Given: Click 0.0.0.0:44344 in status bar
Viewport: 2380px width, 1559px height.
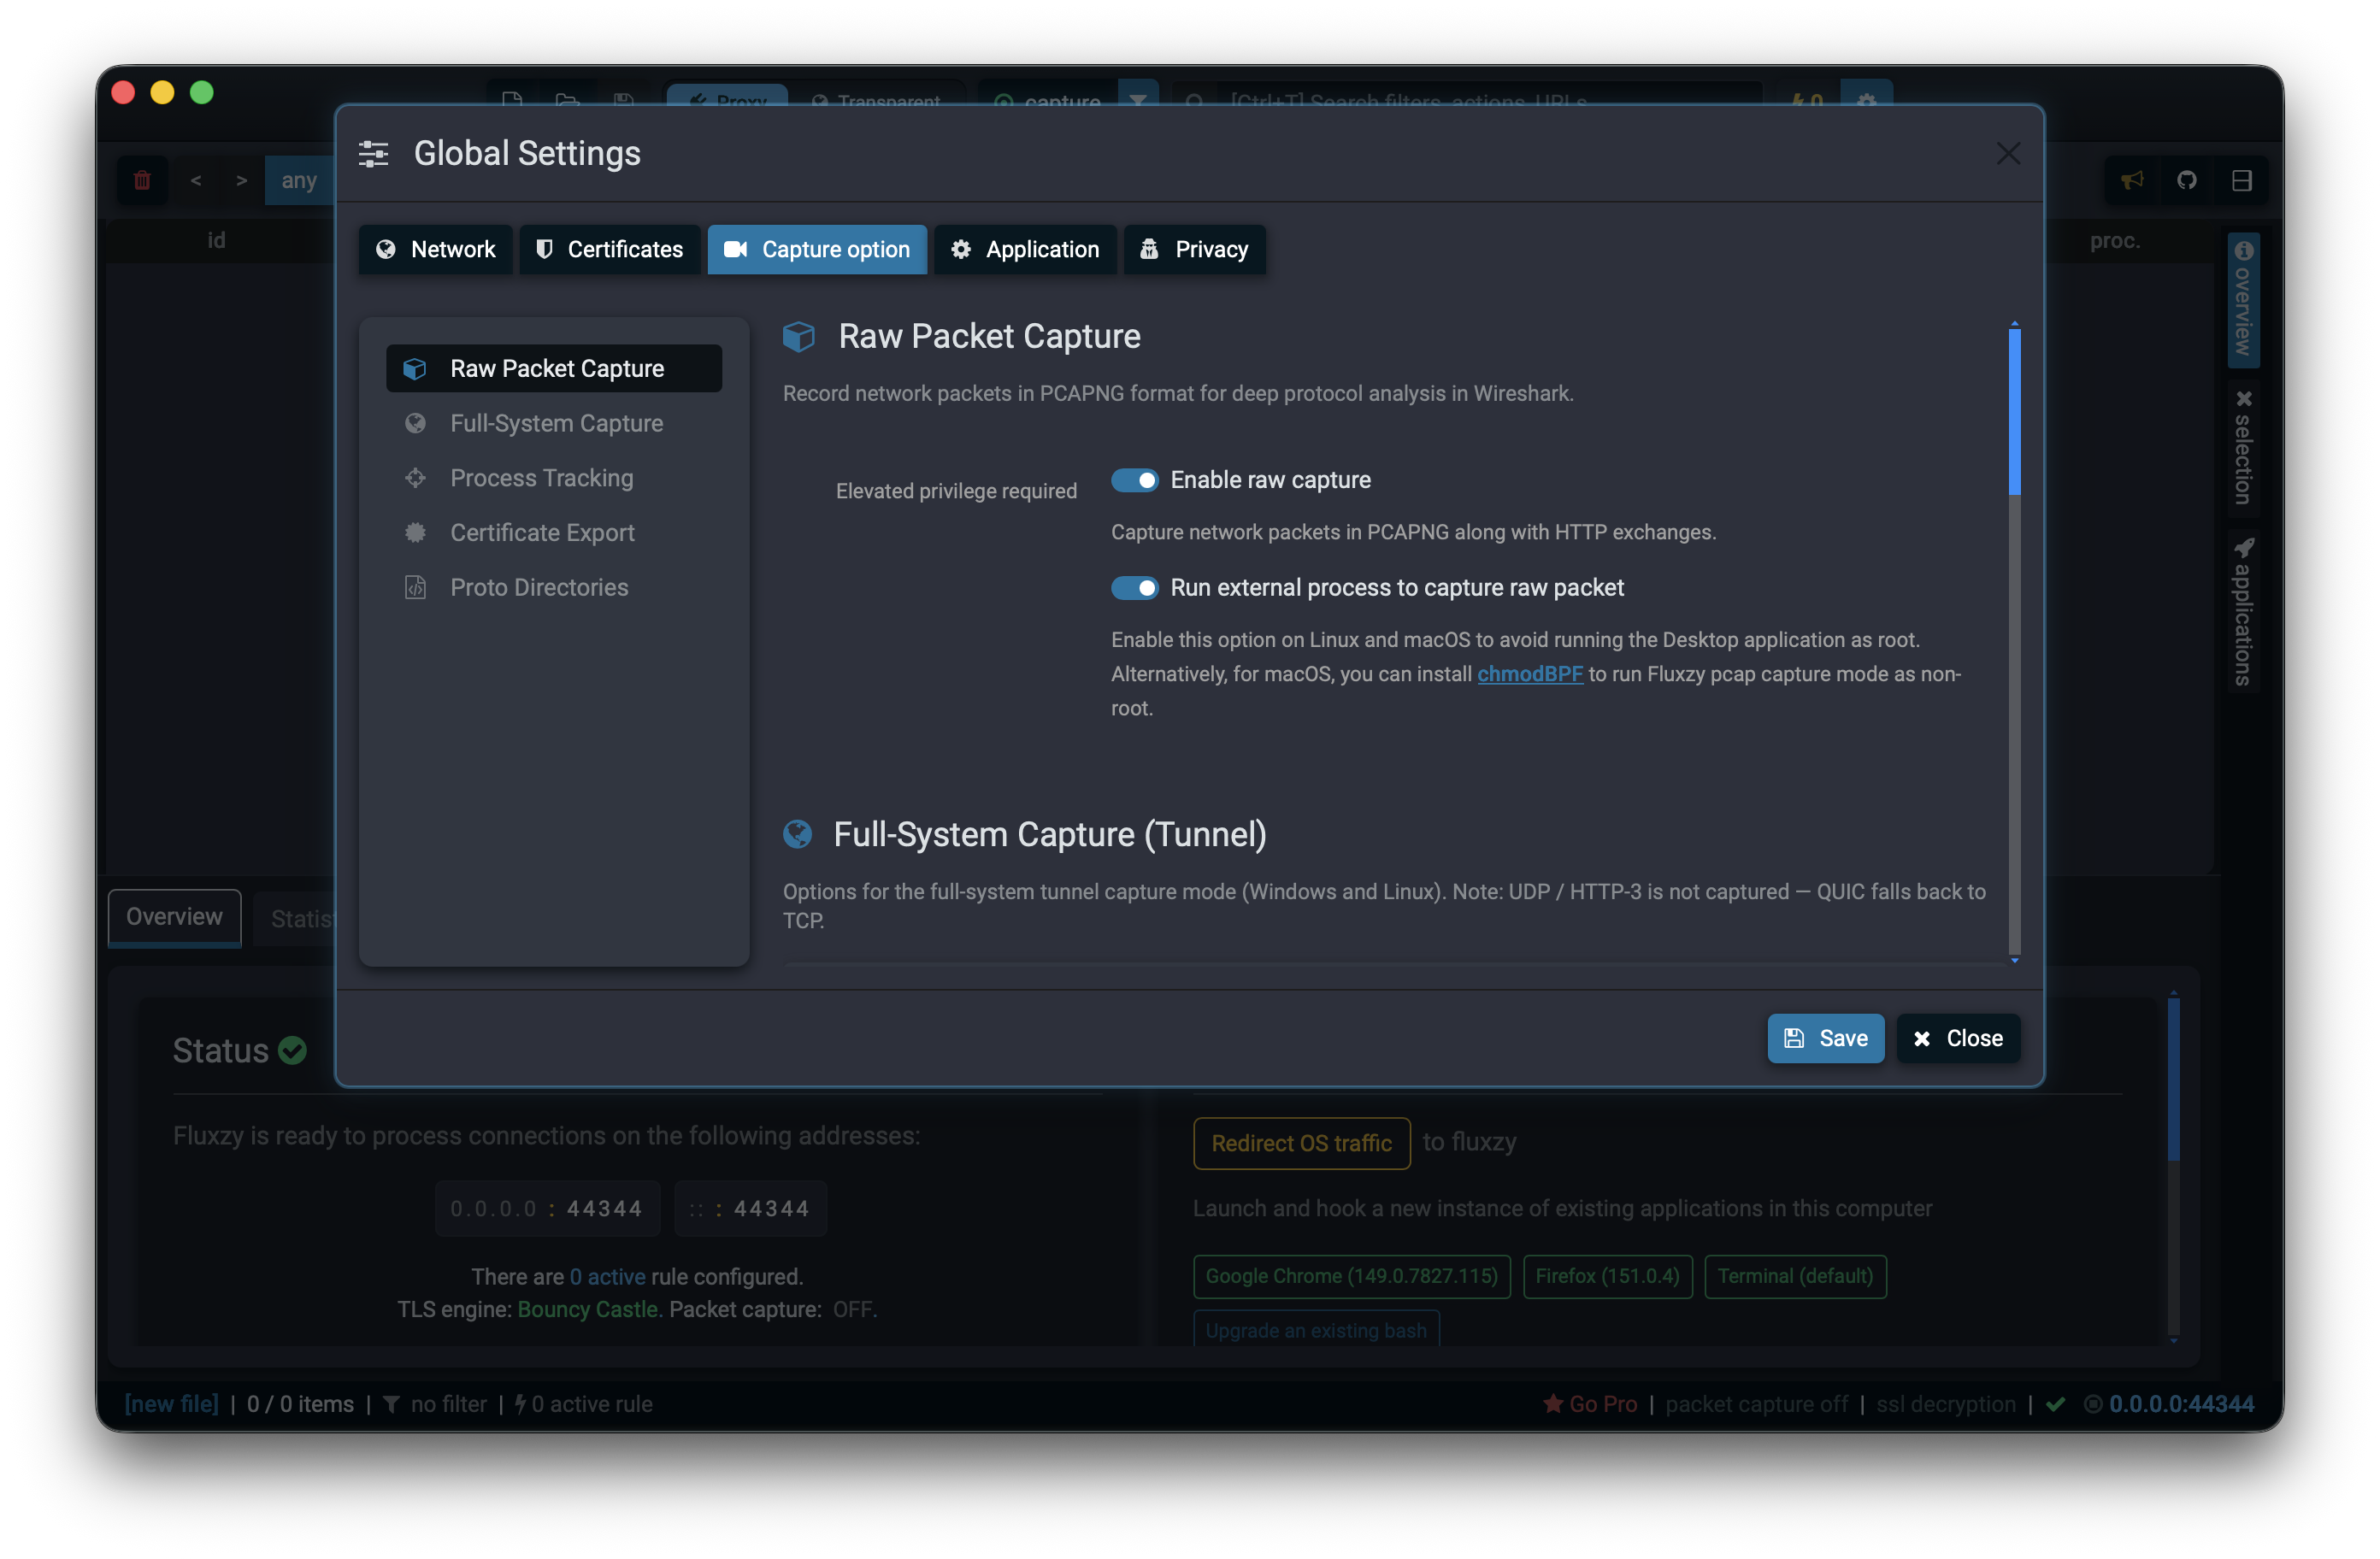Looking at the screenshot, I should 2181,1404.
